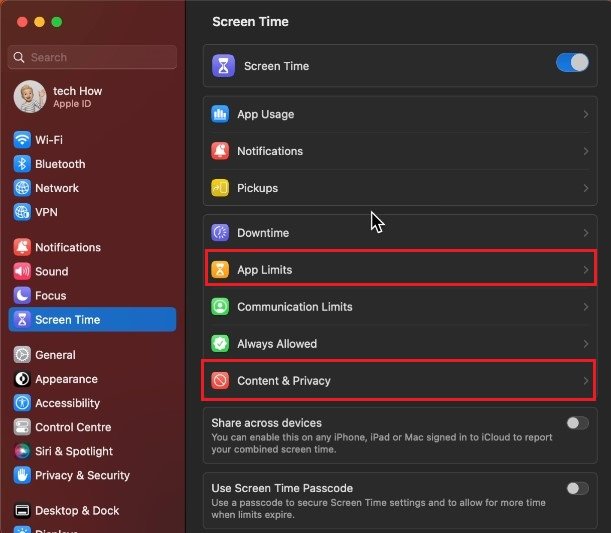611x533 pixels.
Task: Select Network label in the sidebar
Action: point(57,188)
